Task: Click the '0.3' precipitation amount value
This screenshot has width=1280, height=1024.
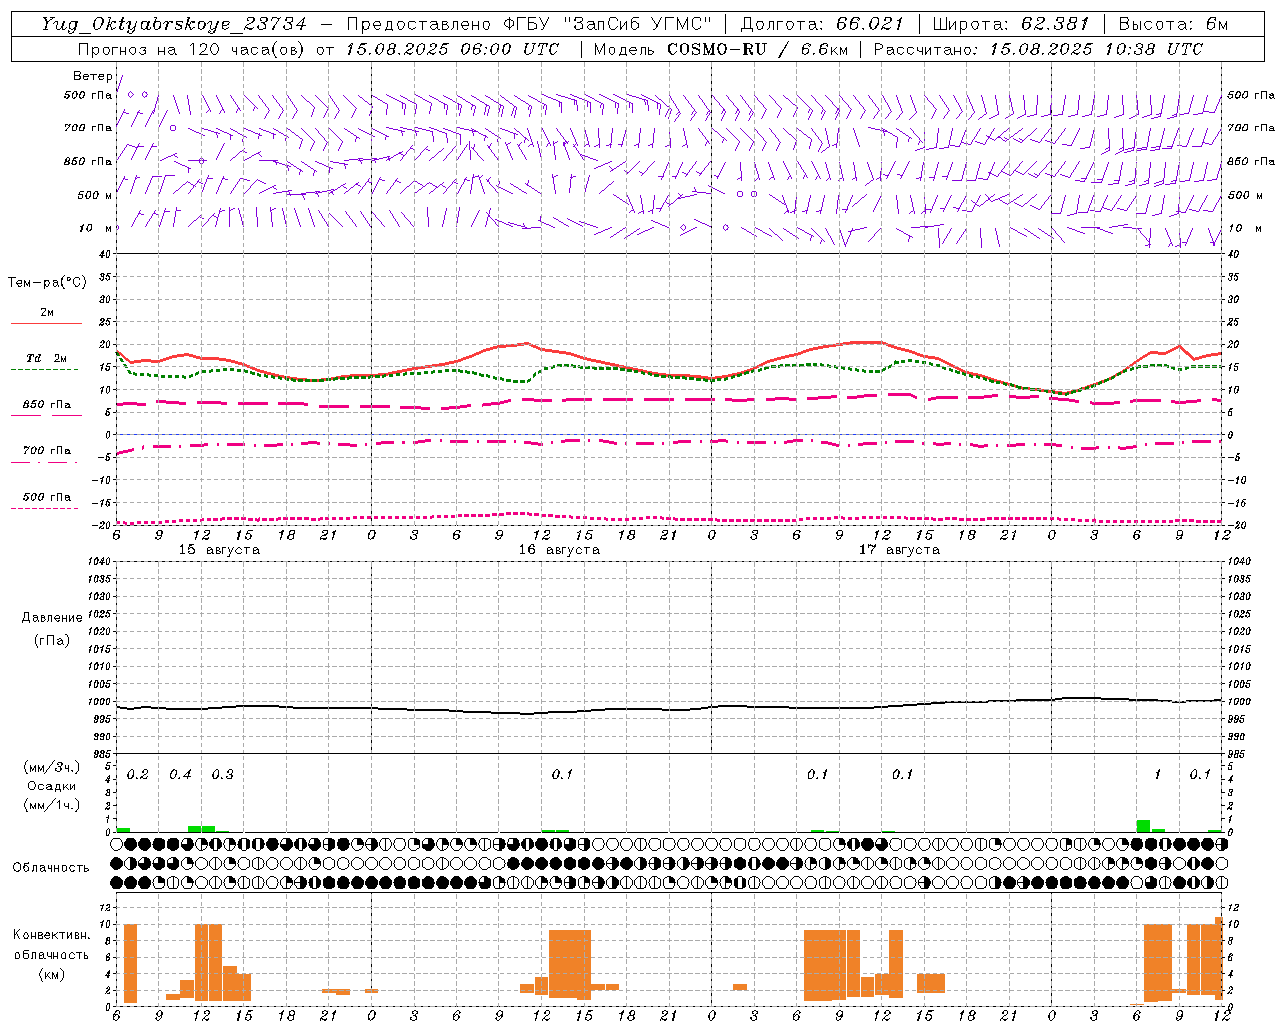Action: pyautogui.click(x=222, y=775)
